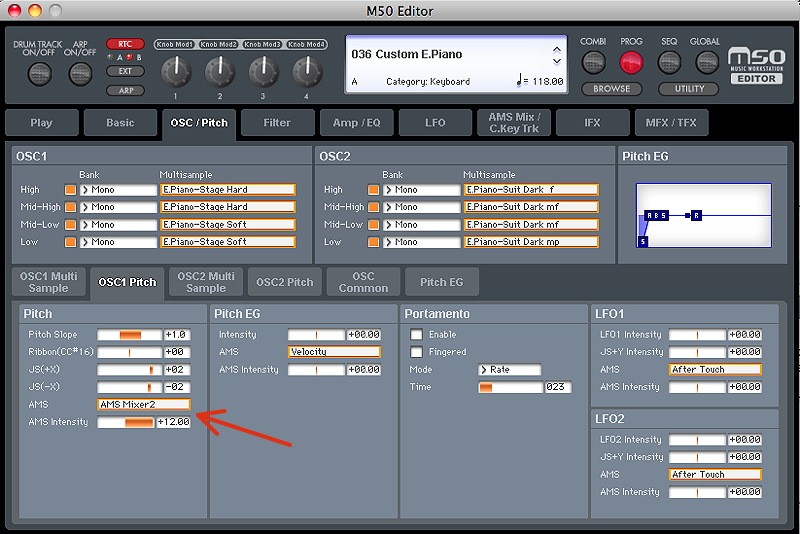Switch to the LFO tab

435,122
